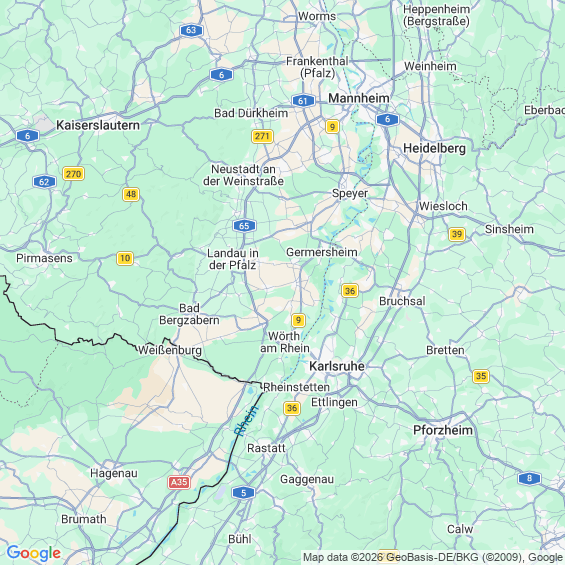Select the Mannheim city label

click(359, 98)
